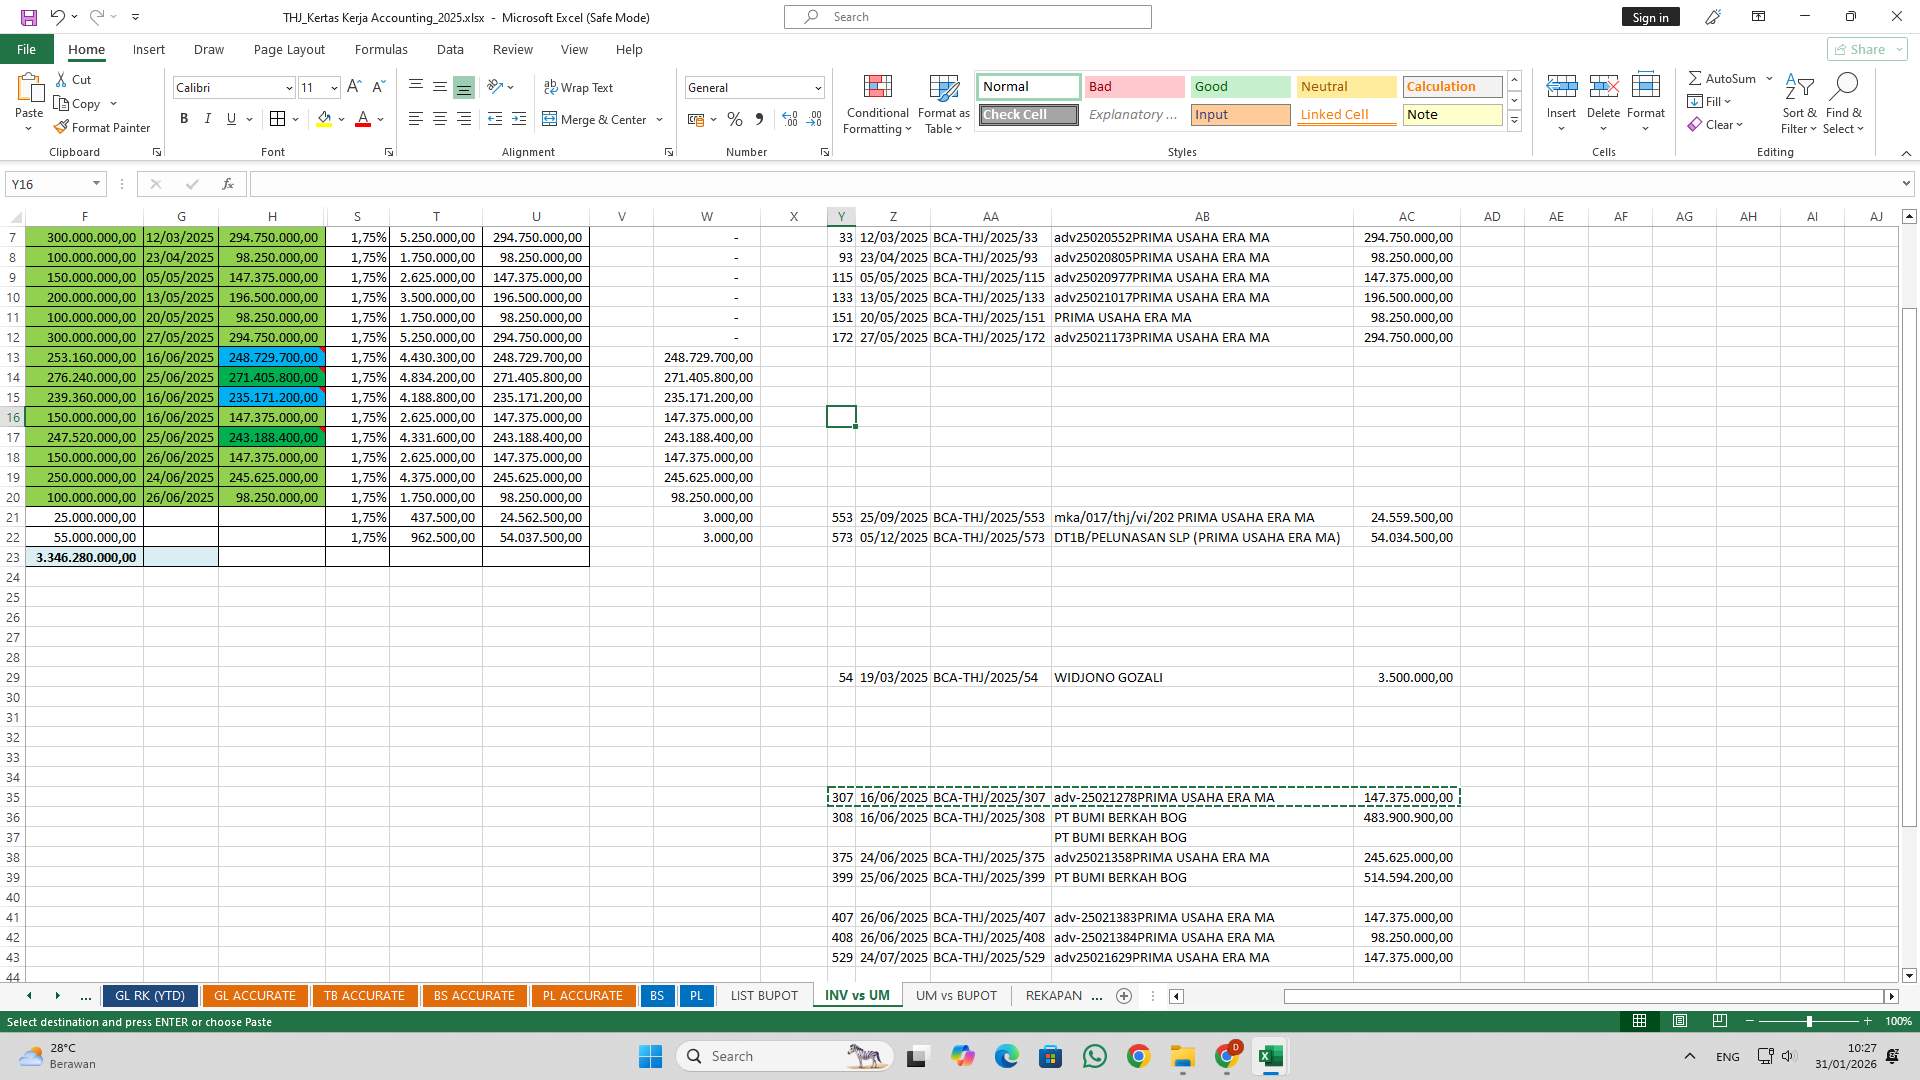
Task: Enable Wrap Text on selection
Action: [578, 87]
